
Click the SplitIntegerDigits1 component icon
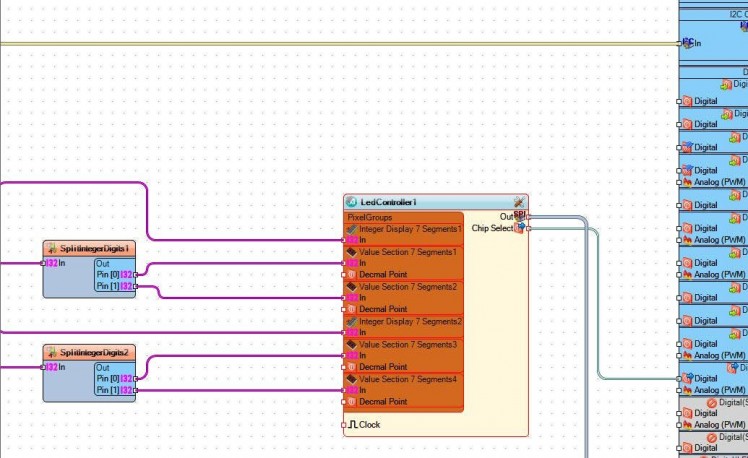coord(52,249)
